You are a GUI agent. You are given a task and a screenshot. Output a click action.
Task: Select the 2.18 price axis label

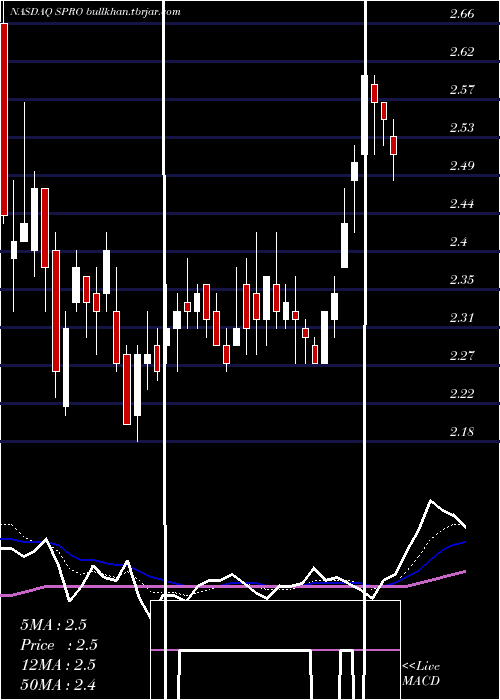click(x=462, y=432)
